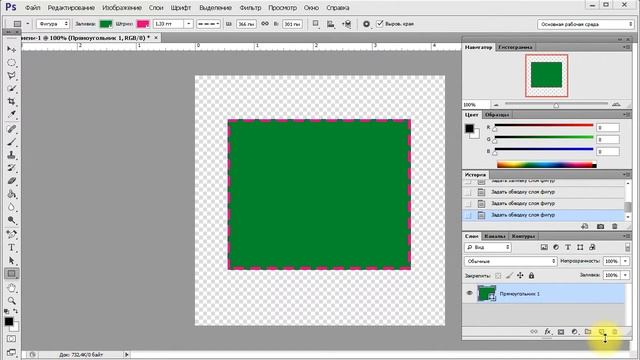Image resolution: width=640 pixels, height=360 pixels.
Task: Open the gear settings in options bar
Action: point(366,24)
